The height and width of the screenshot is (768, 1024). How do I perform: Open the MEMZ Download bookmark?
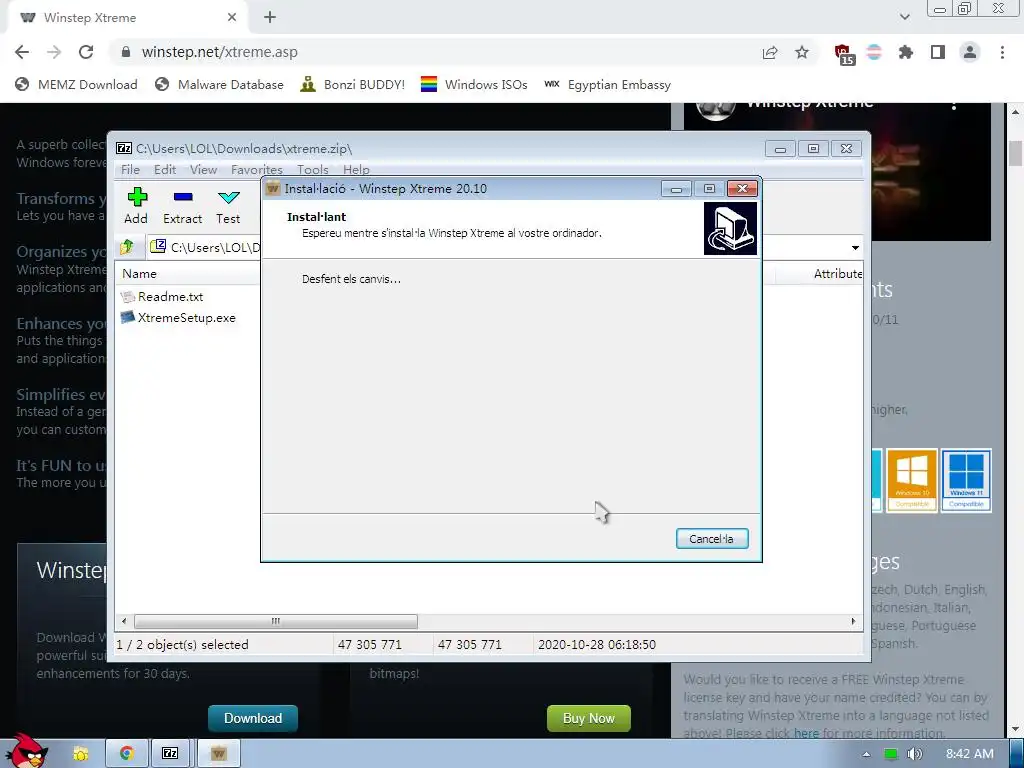point(76,84)
